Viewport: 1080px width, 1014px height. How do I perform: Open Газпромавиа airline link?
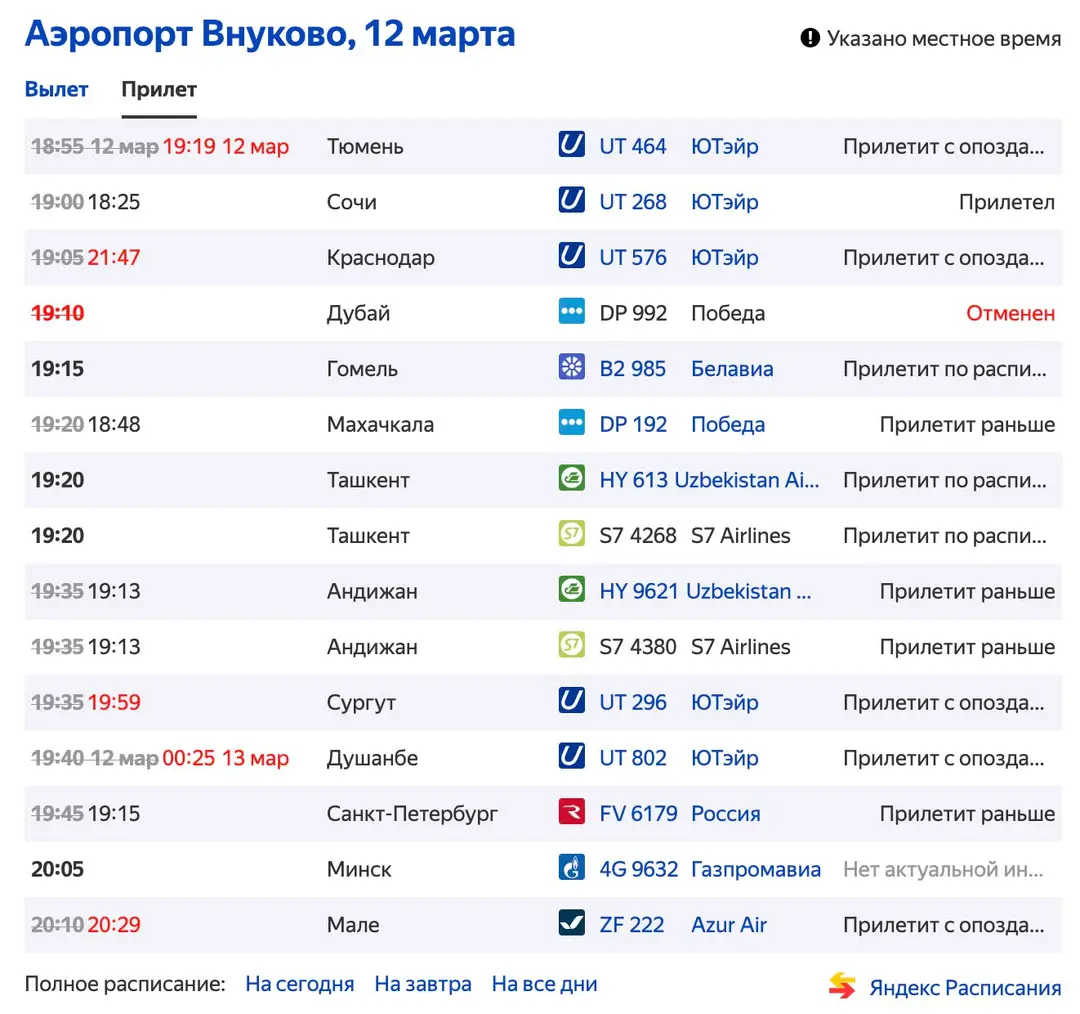(756, 869)
